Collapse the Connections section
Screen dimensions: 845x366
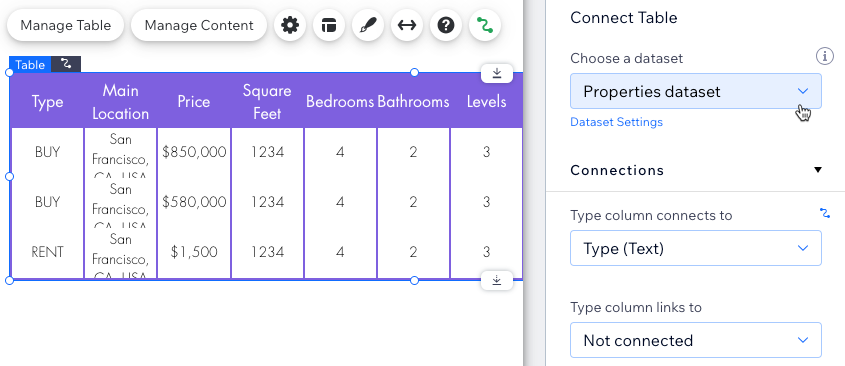point(818,170)
